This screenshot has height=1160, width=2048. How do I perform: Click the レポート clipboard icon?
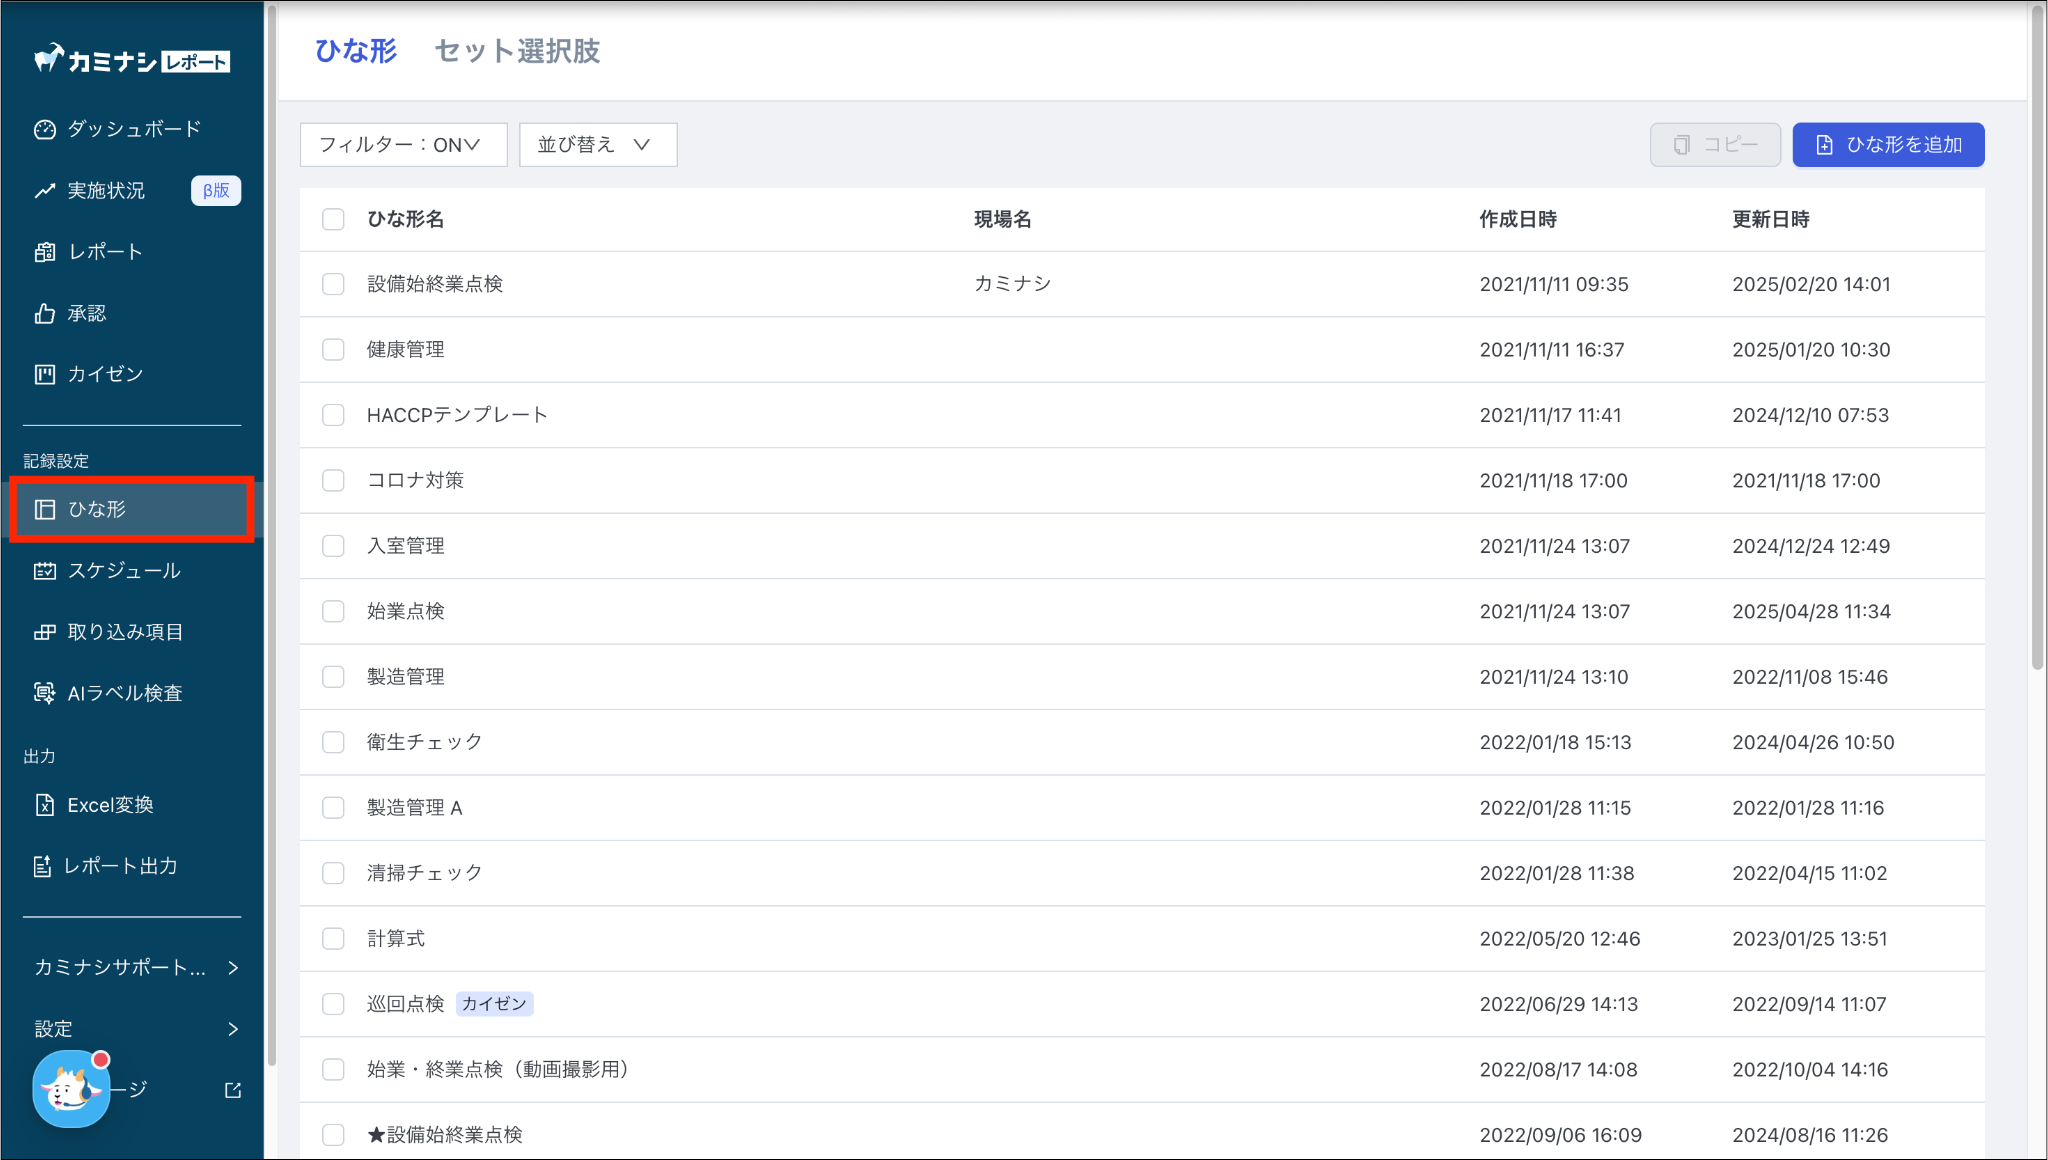44,252
